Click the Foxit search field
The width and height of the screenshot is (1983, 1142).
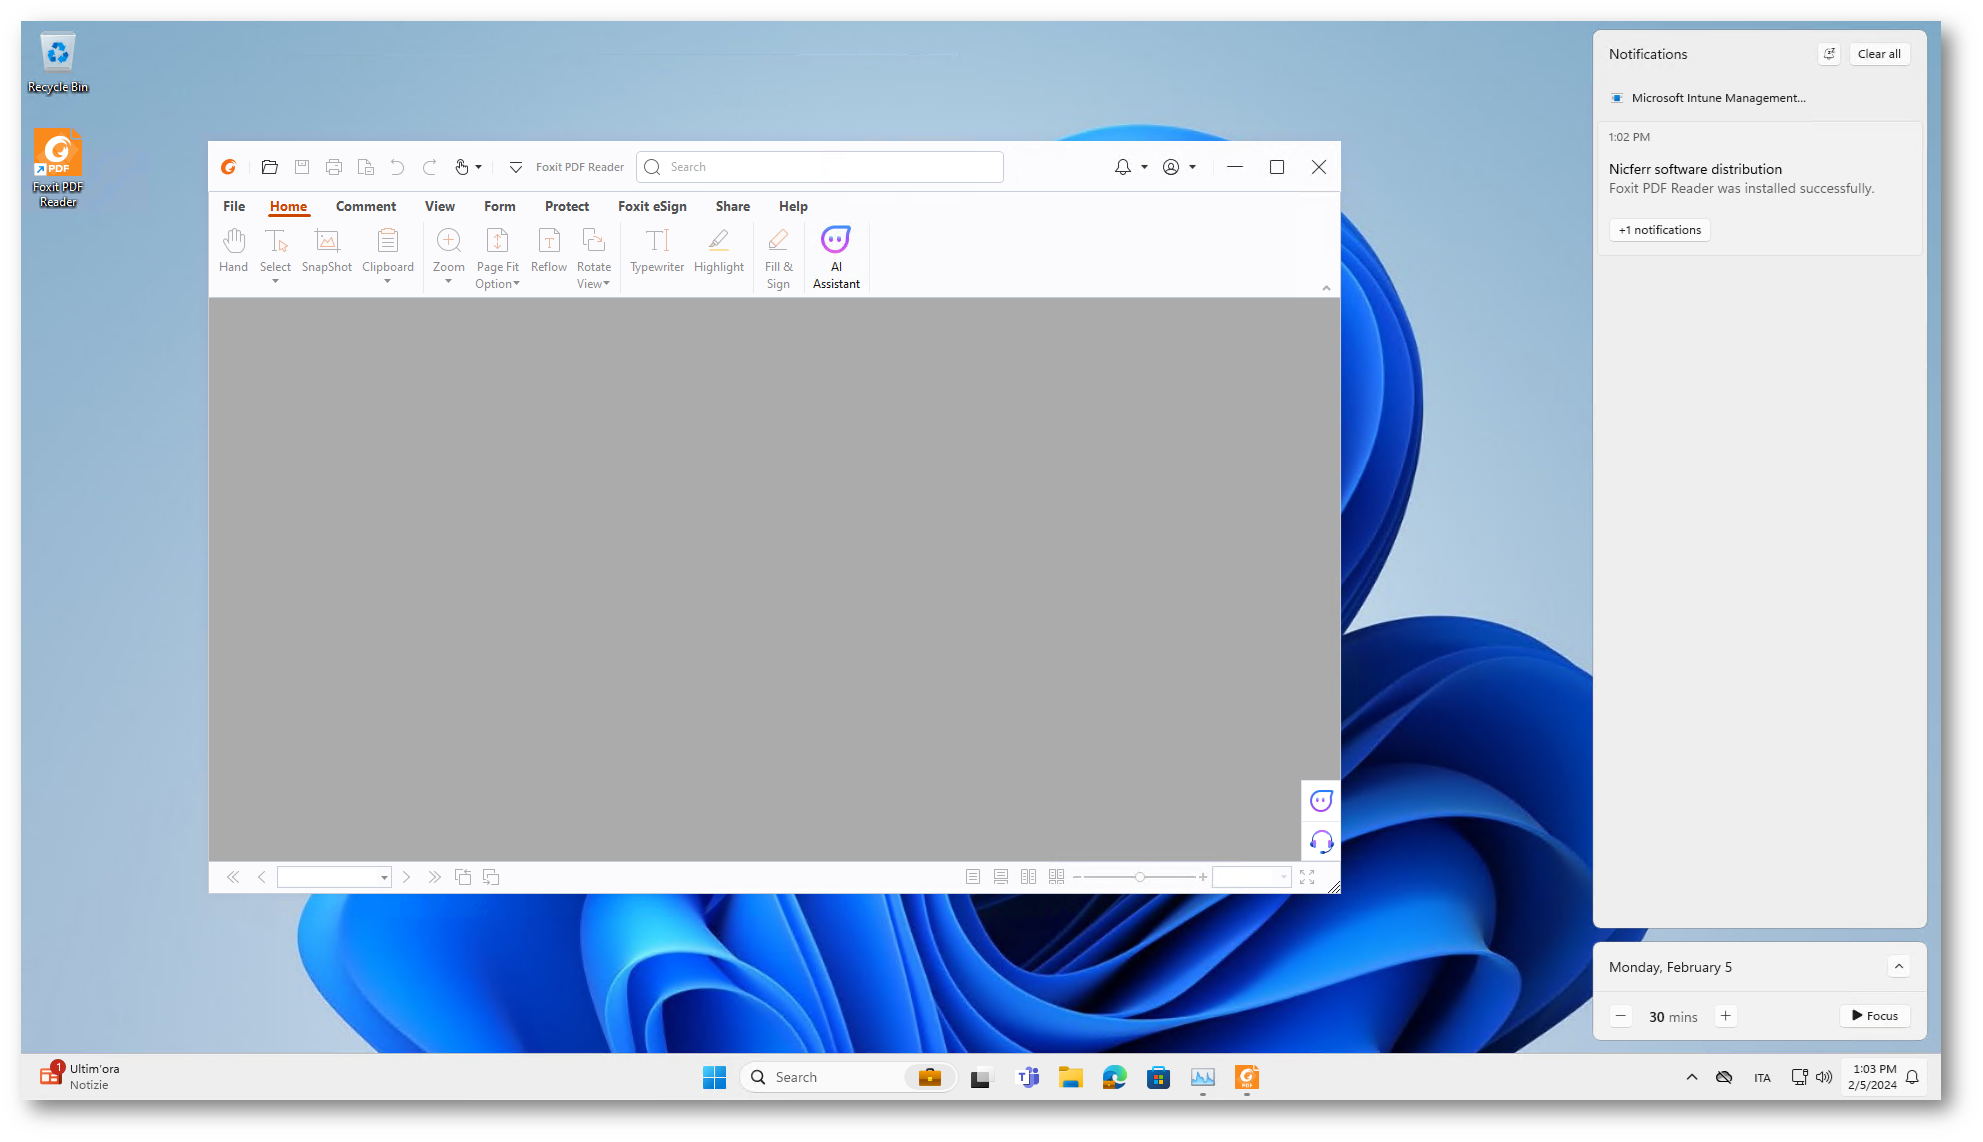(x=830, y=167)
